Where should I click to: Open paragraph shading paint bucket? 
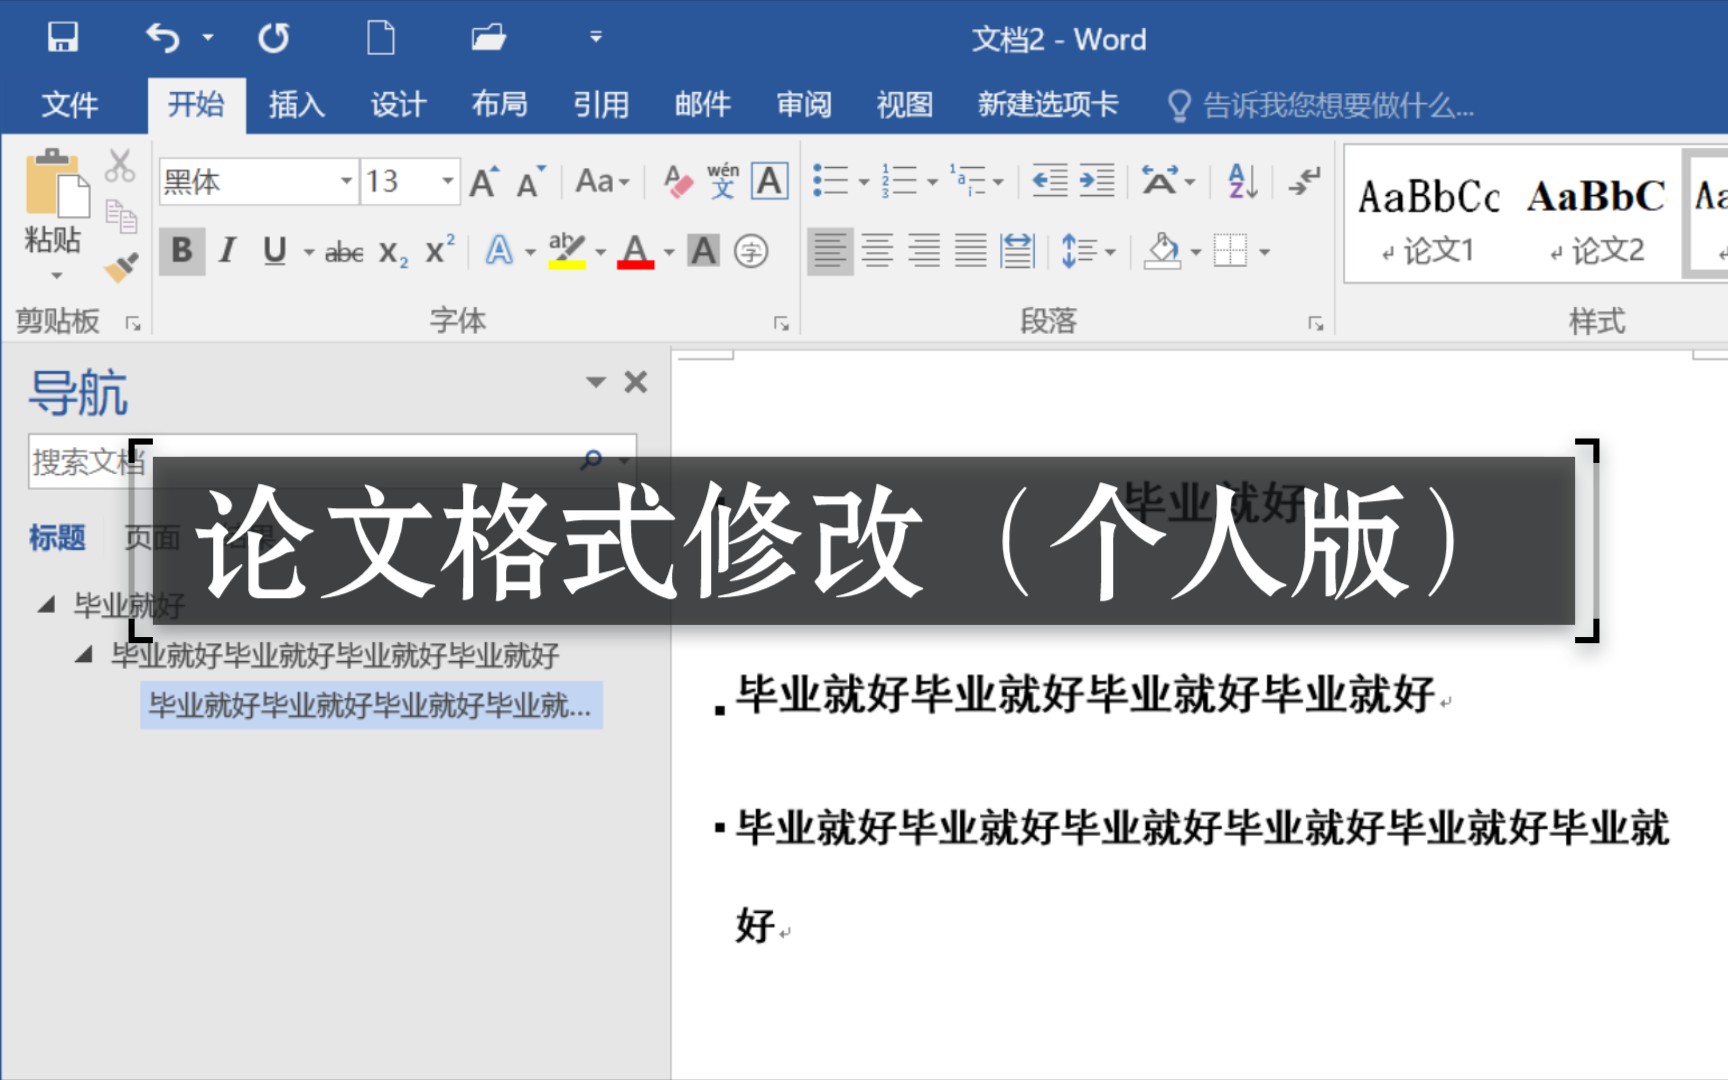(x=1162, y=250)
